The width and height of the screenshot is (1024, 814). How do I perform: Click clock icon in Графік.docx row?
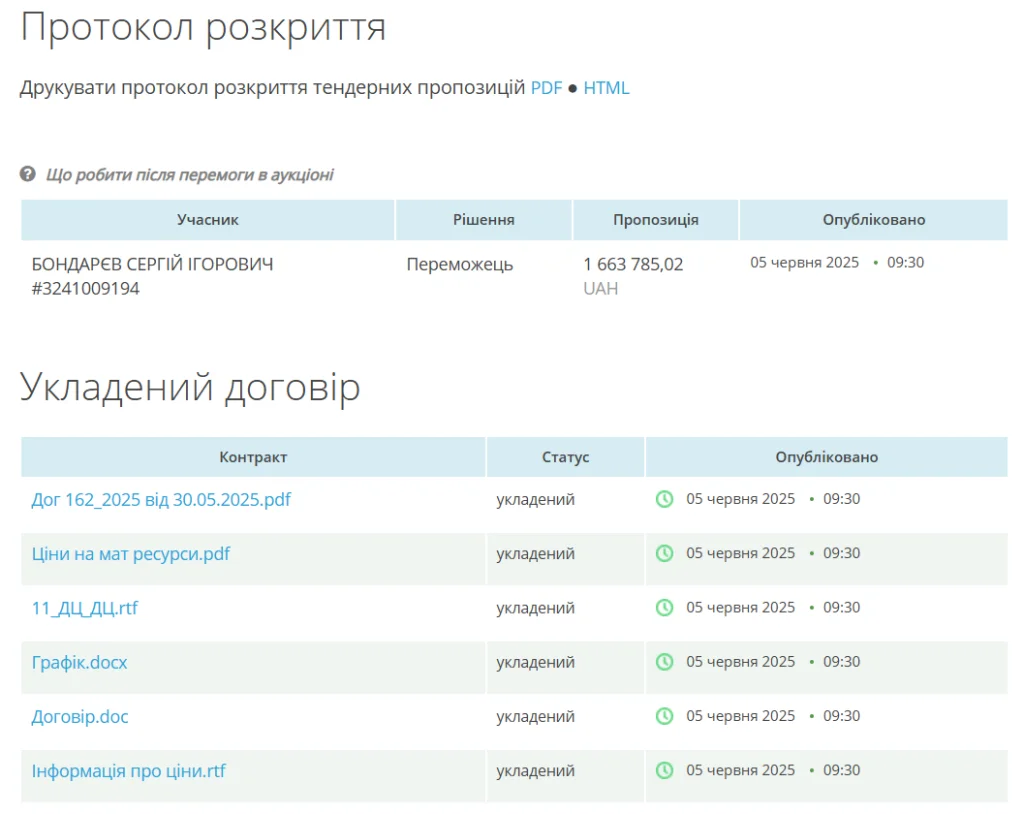coord(664,661)
